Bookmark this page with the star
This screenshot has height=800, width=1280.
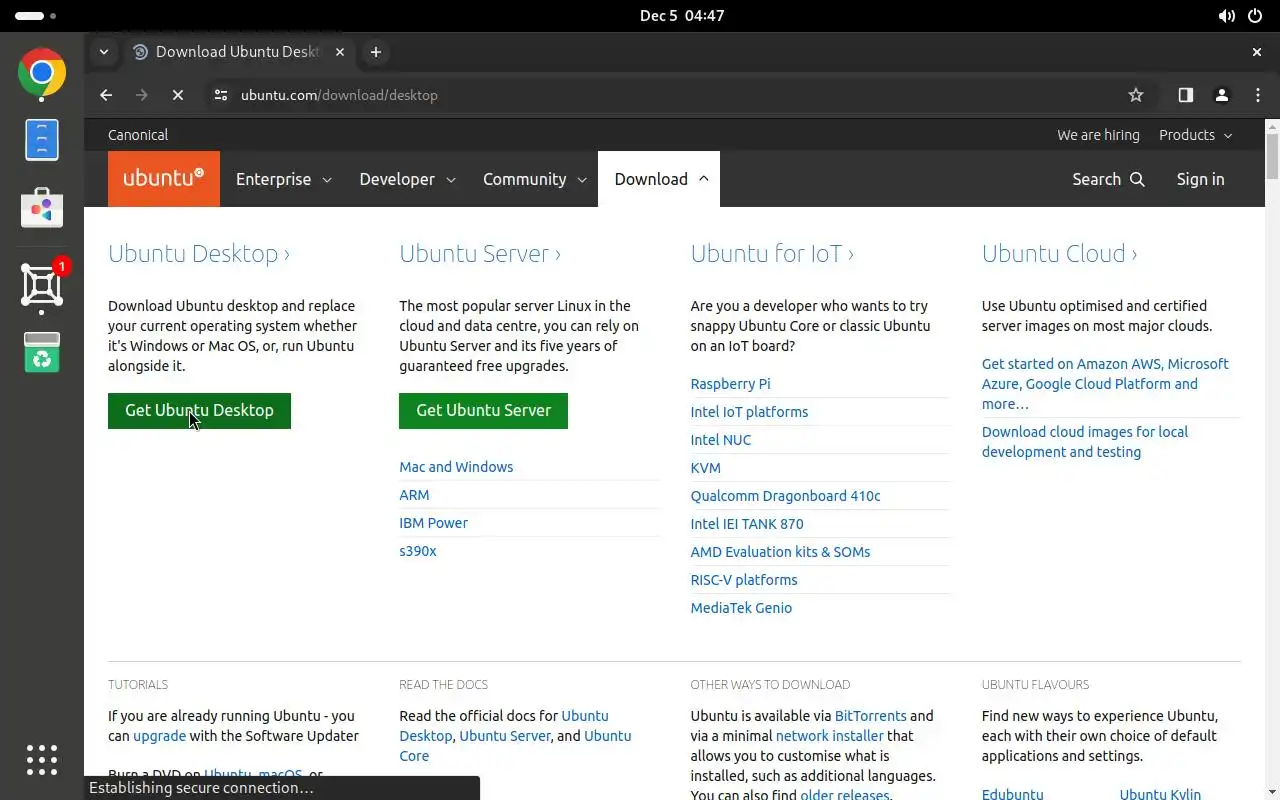pyautogui.click(x=1135, y=95)
